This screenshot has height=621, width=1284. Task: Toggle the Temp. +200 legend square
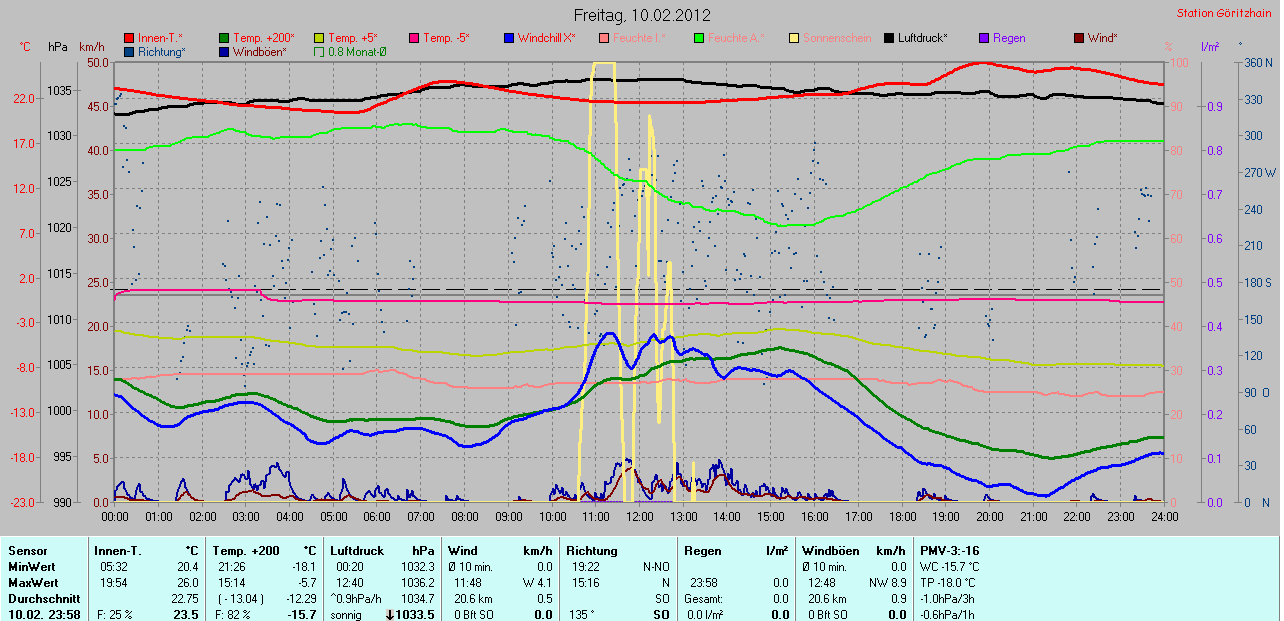[x=224, y=38]
